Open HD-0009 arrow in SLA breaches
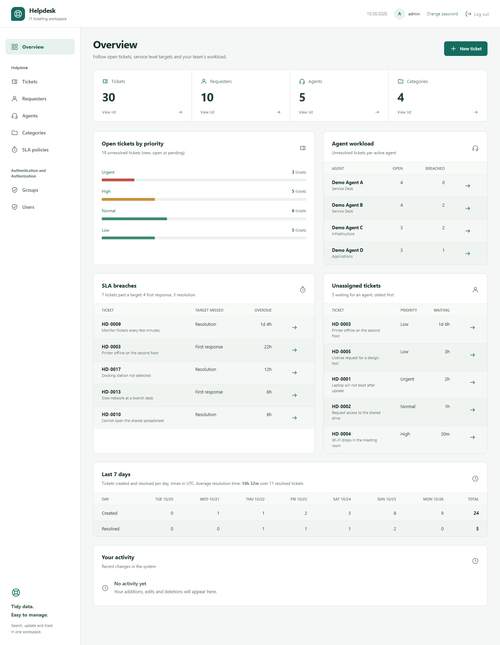The image size is (500, 645). click(x=294, y=327)
